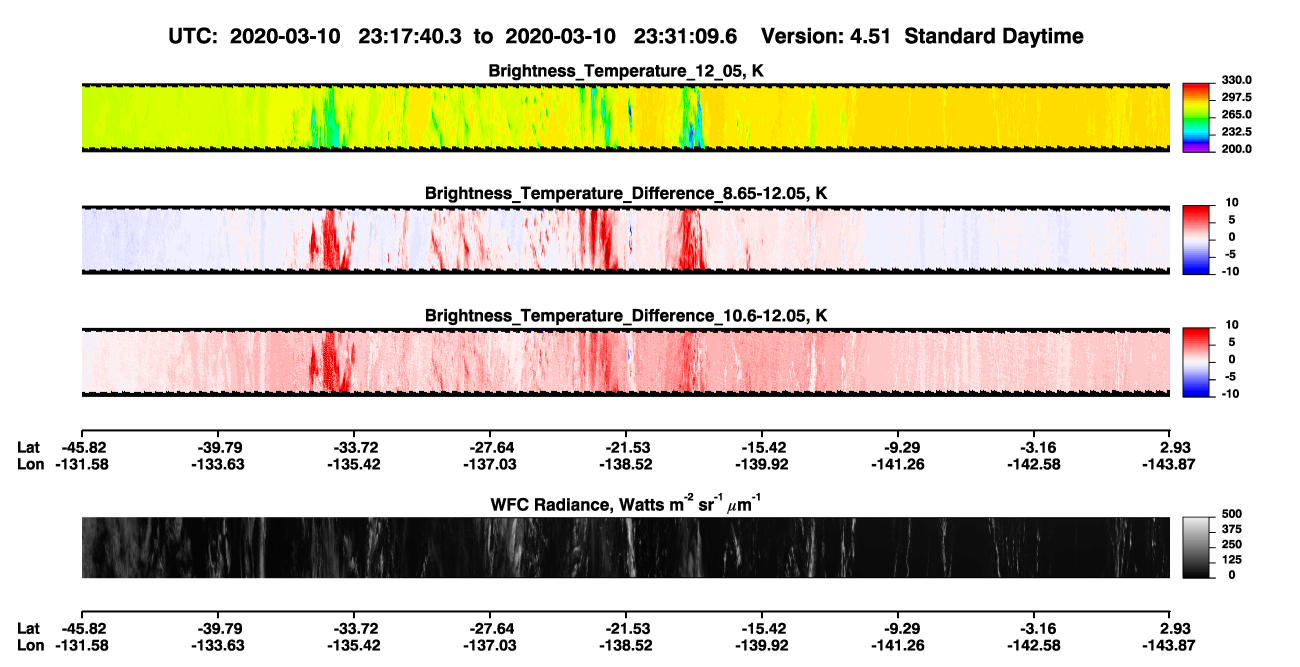Viewport: 1300px width, 667px height.
Task: Click longitude '-138.52' below the WFC Radiance panel
Action: (x=626, y=645)
